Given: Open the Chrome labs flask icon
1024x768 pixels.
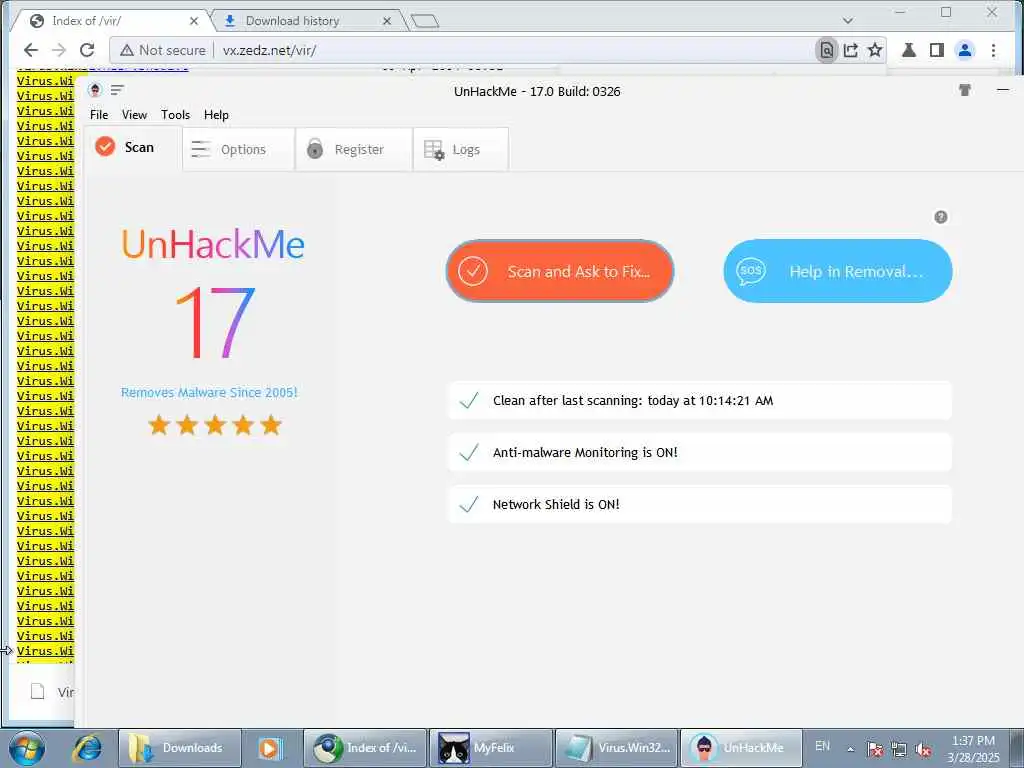Looking at the screenshot, I should pos(908,50).
